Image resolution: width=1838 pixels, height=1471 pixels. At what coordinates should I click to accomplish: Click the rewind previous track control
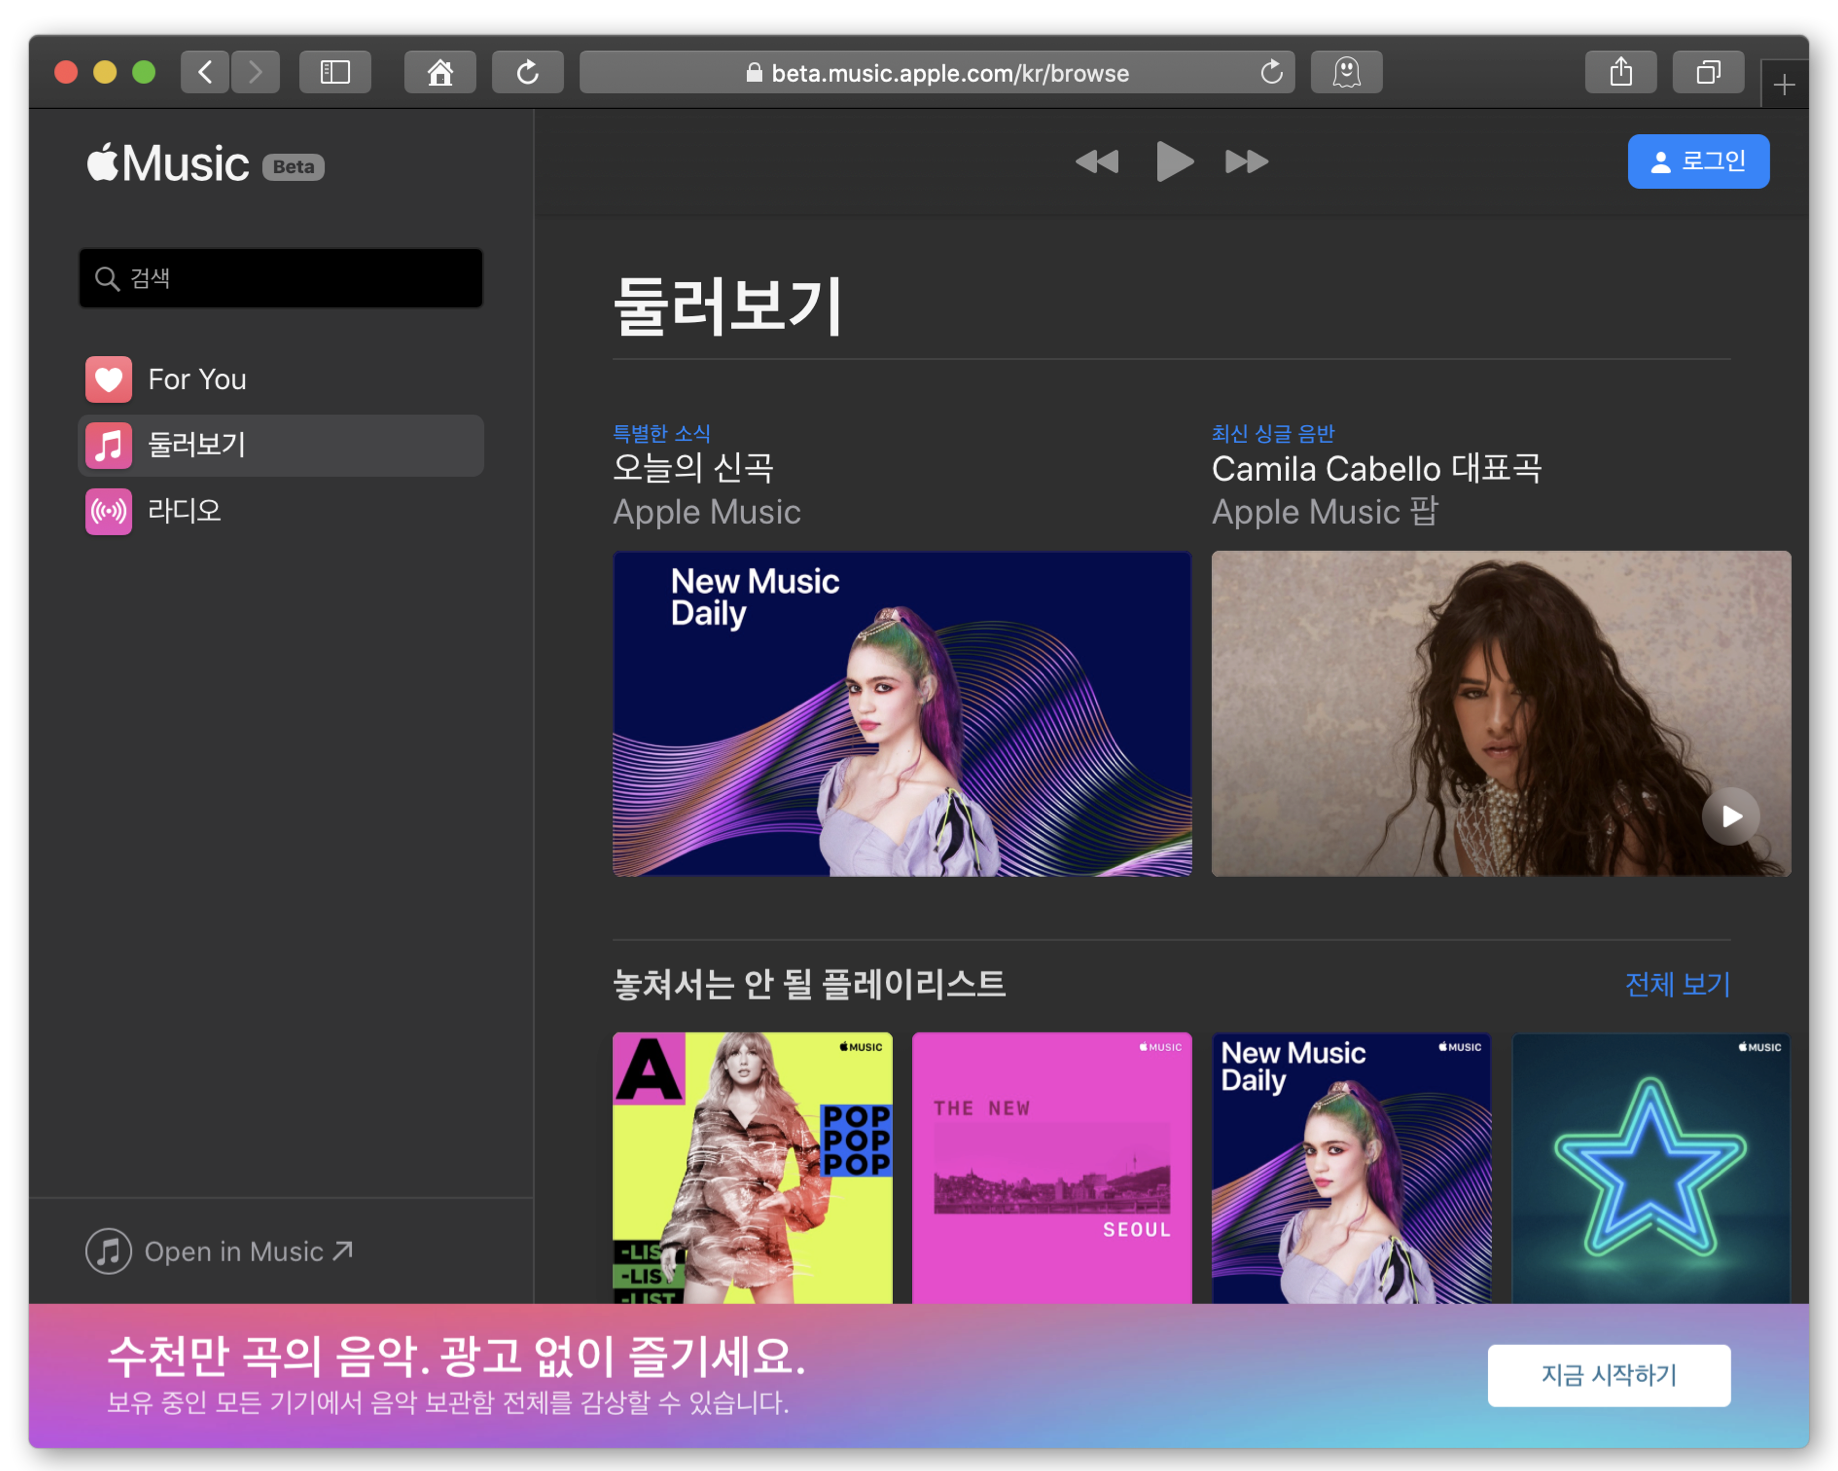[1097, 161]
